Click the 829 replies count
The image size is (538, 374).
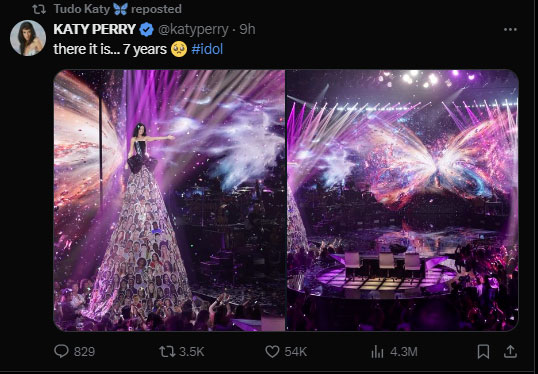tap(84, 352)
